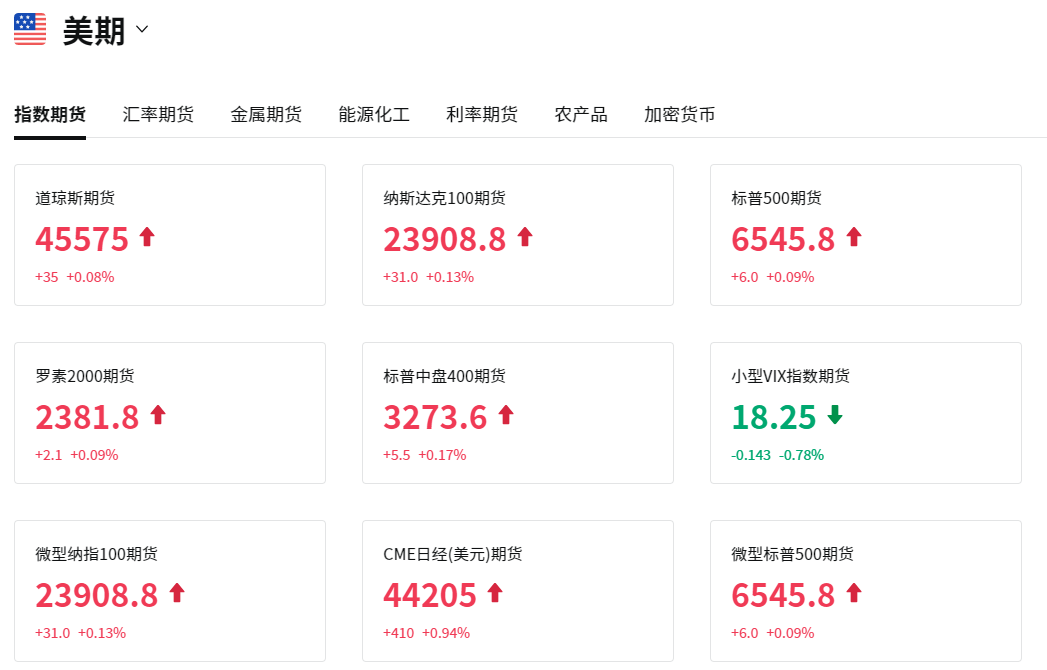Click the 6545.8 price in 标普500期货 card
The width and height of the screenshot is (1047, 670).
[x=783, y=239]
